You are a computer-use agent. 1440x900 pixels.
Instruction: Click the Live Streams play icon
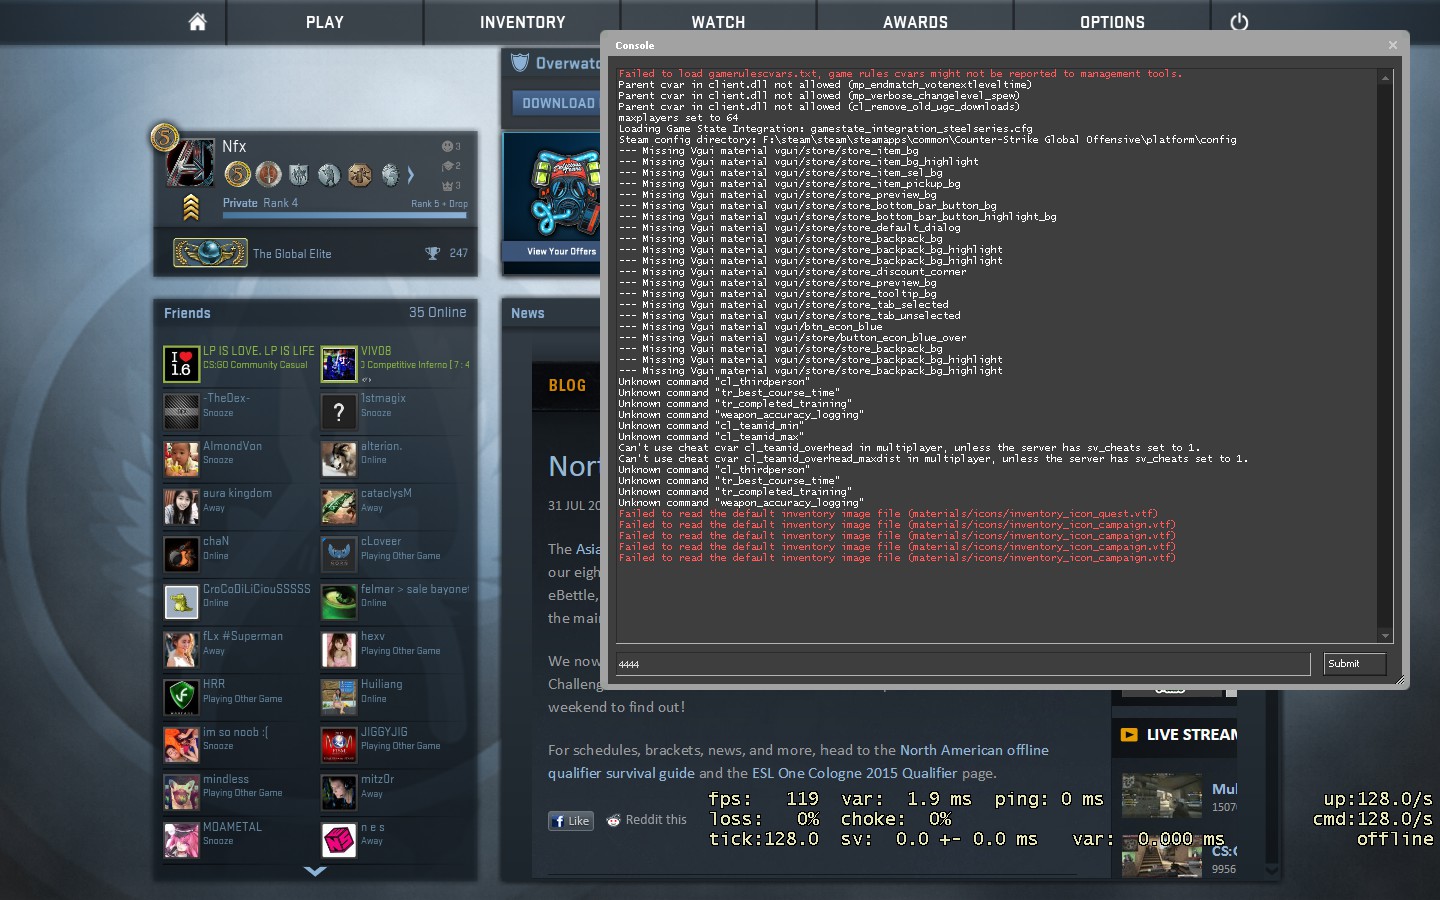click(1129, 734)
